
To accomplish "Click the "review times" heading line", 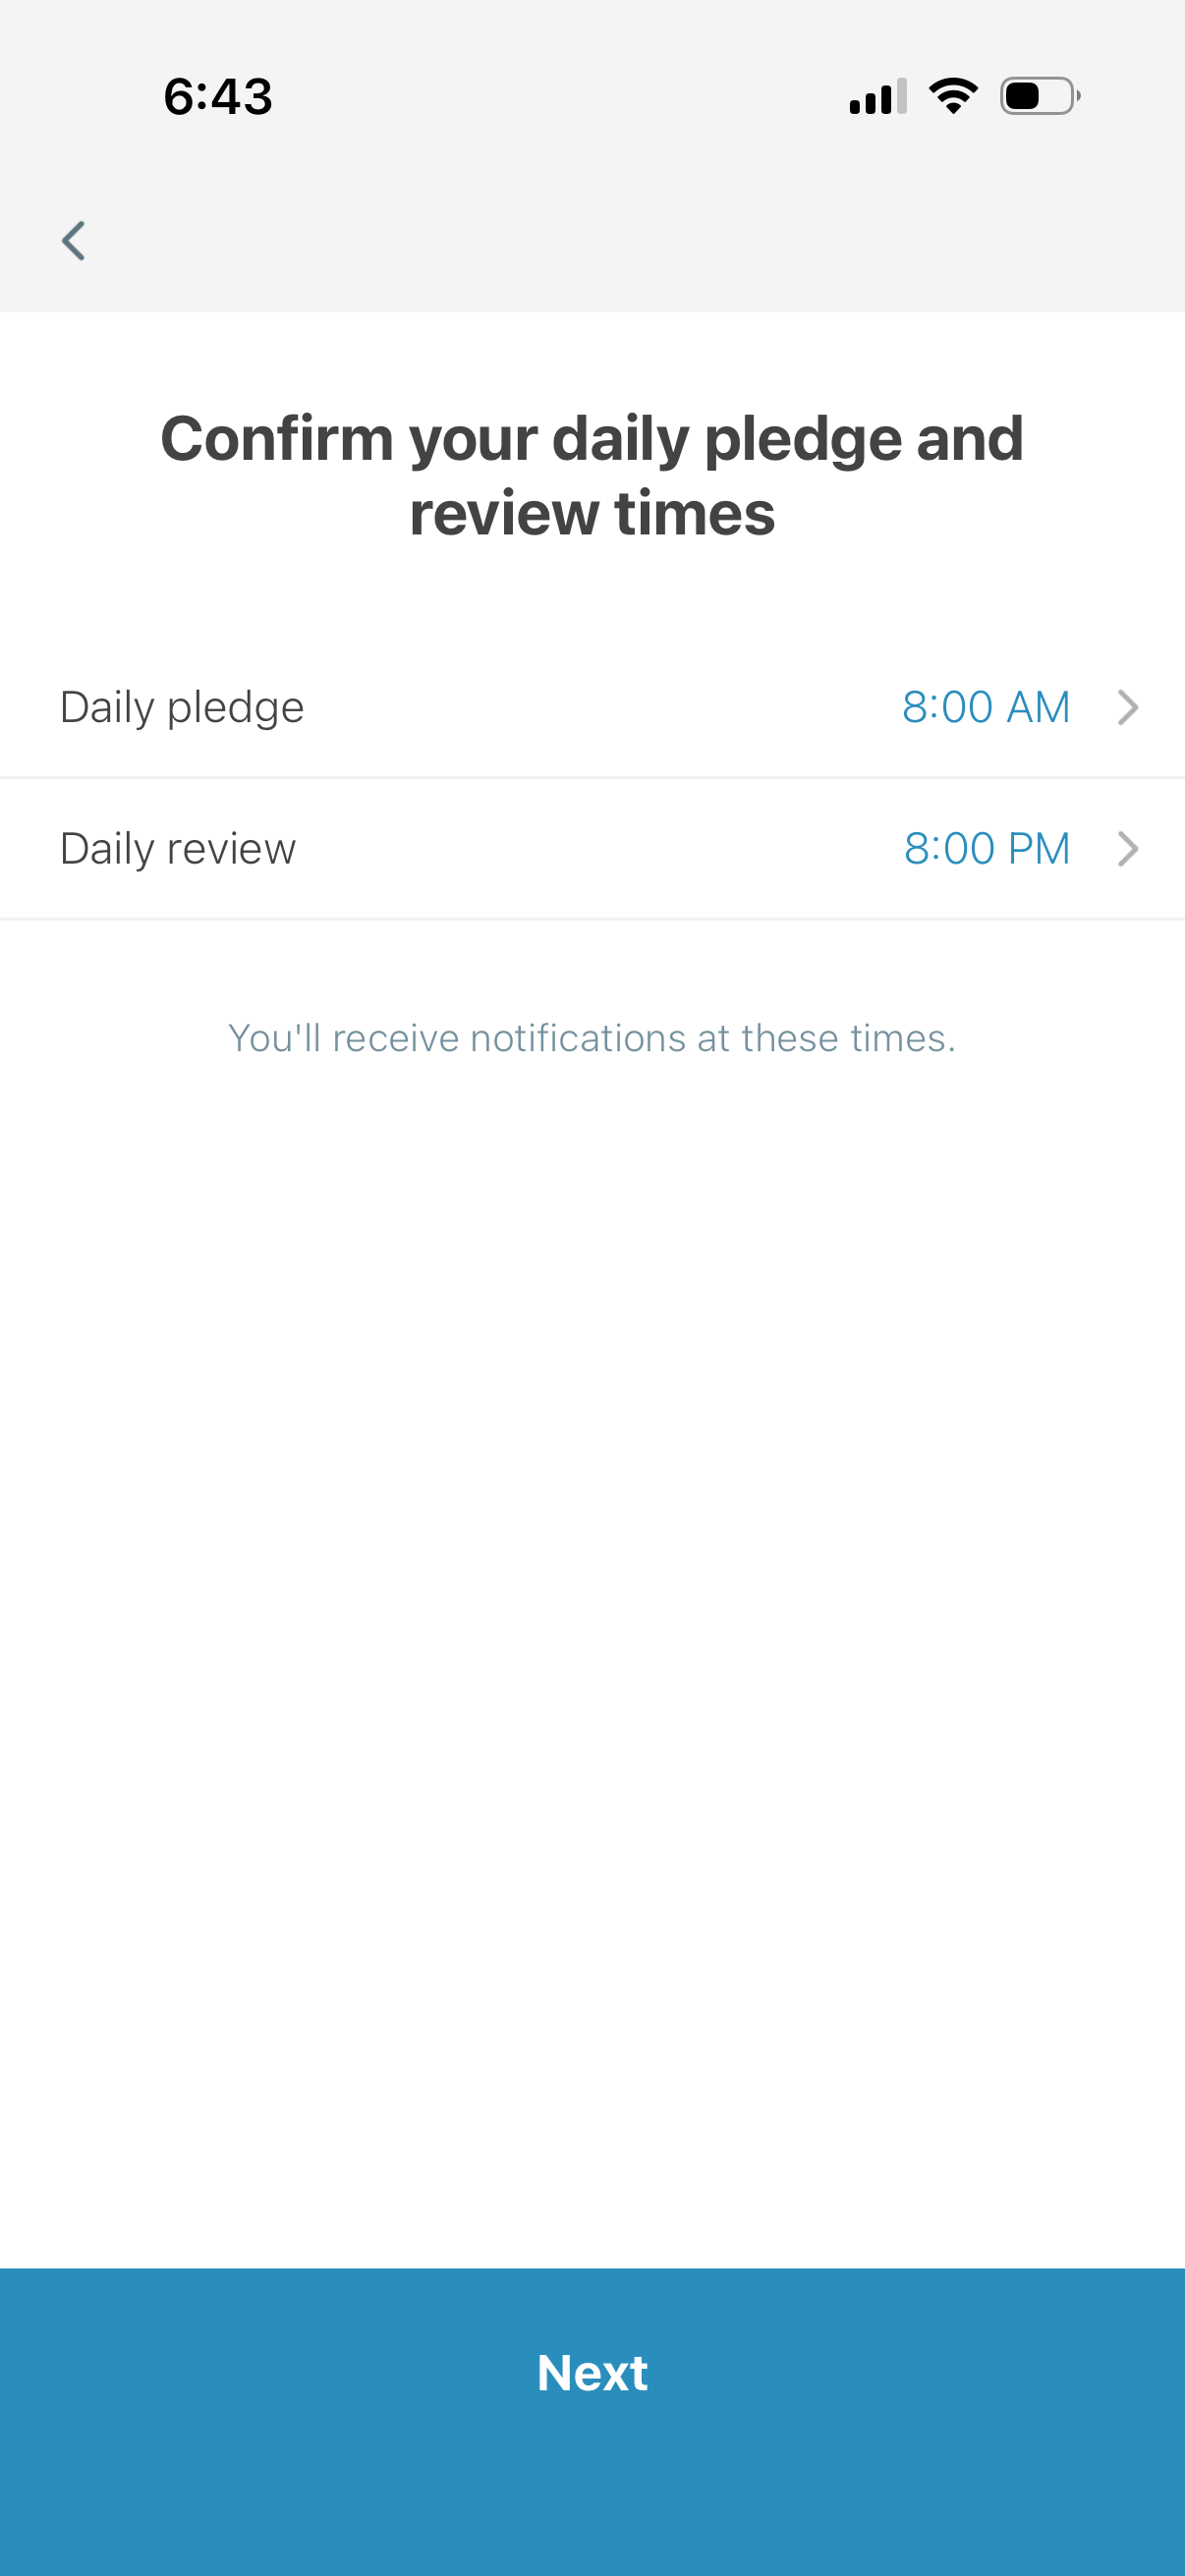I will (592, 514).
